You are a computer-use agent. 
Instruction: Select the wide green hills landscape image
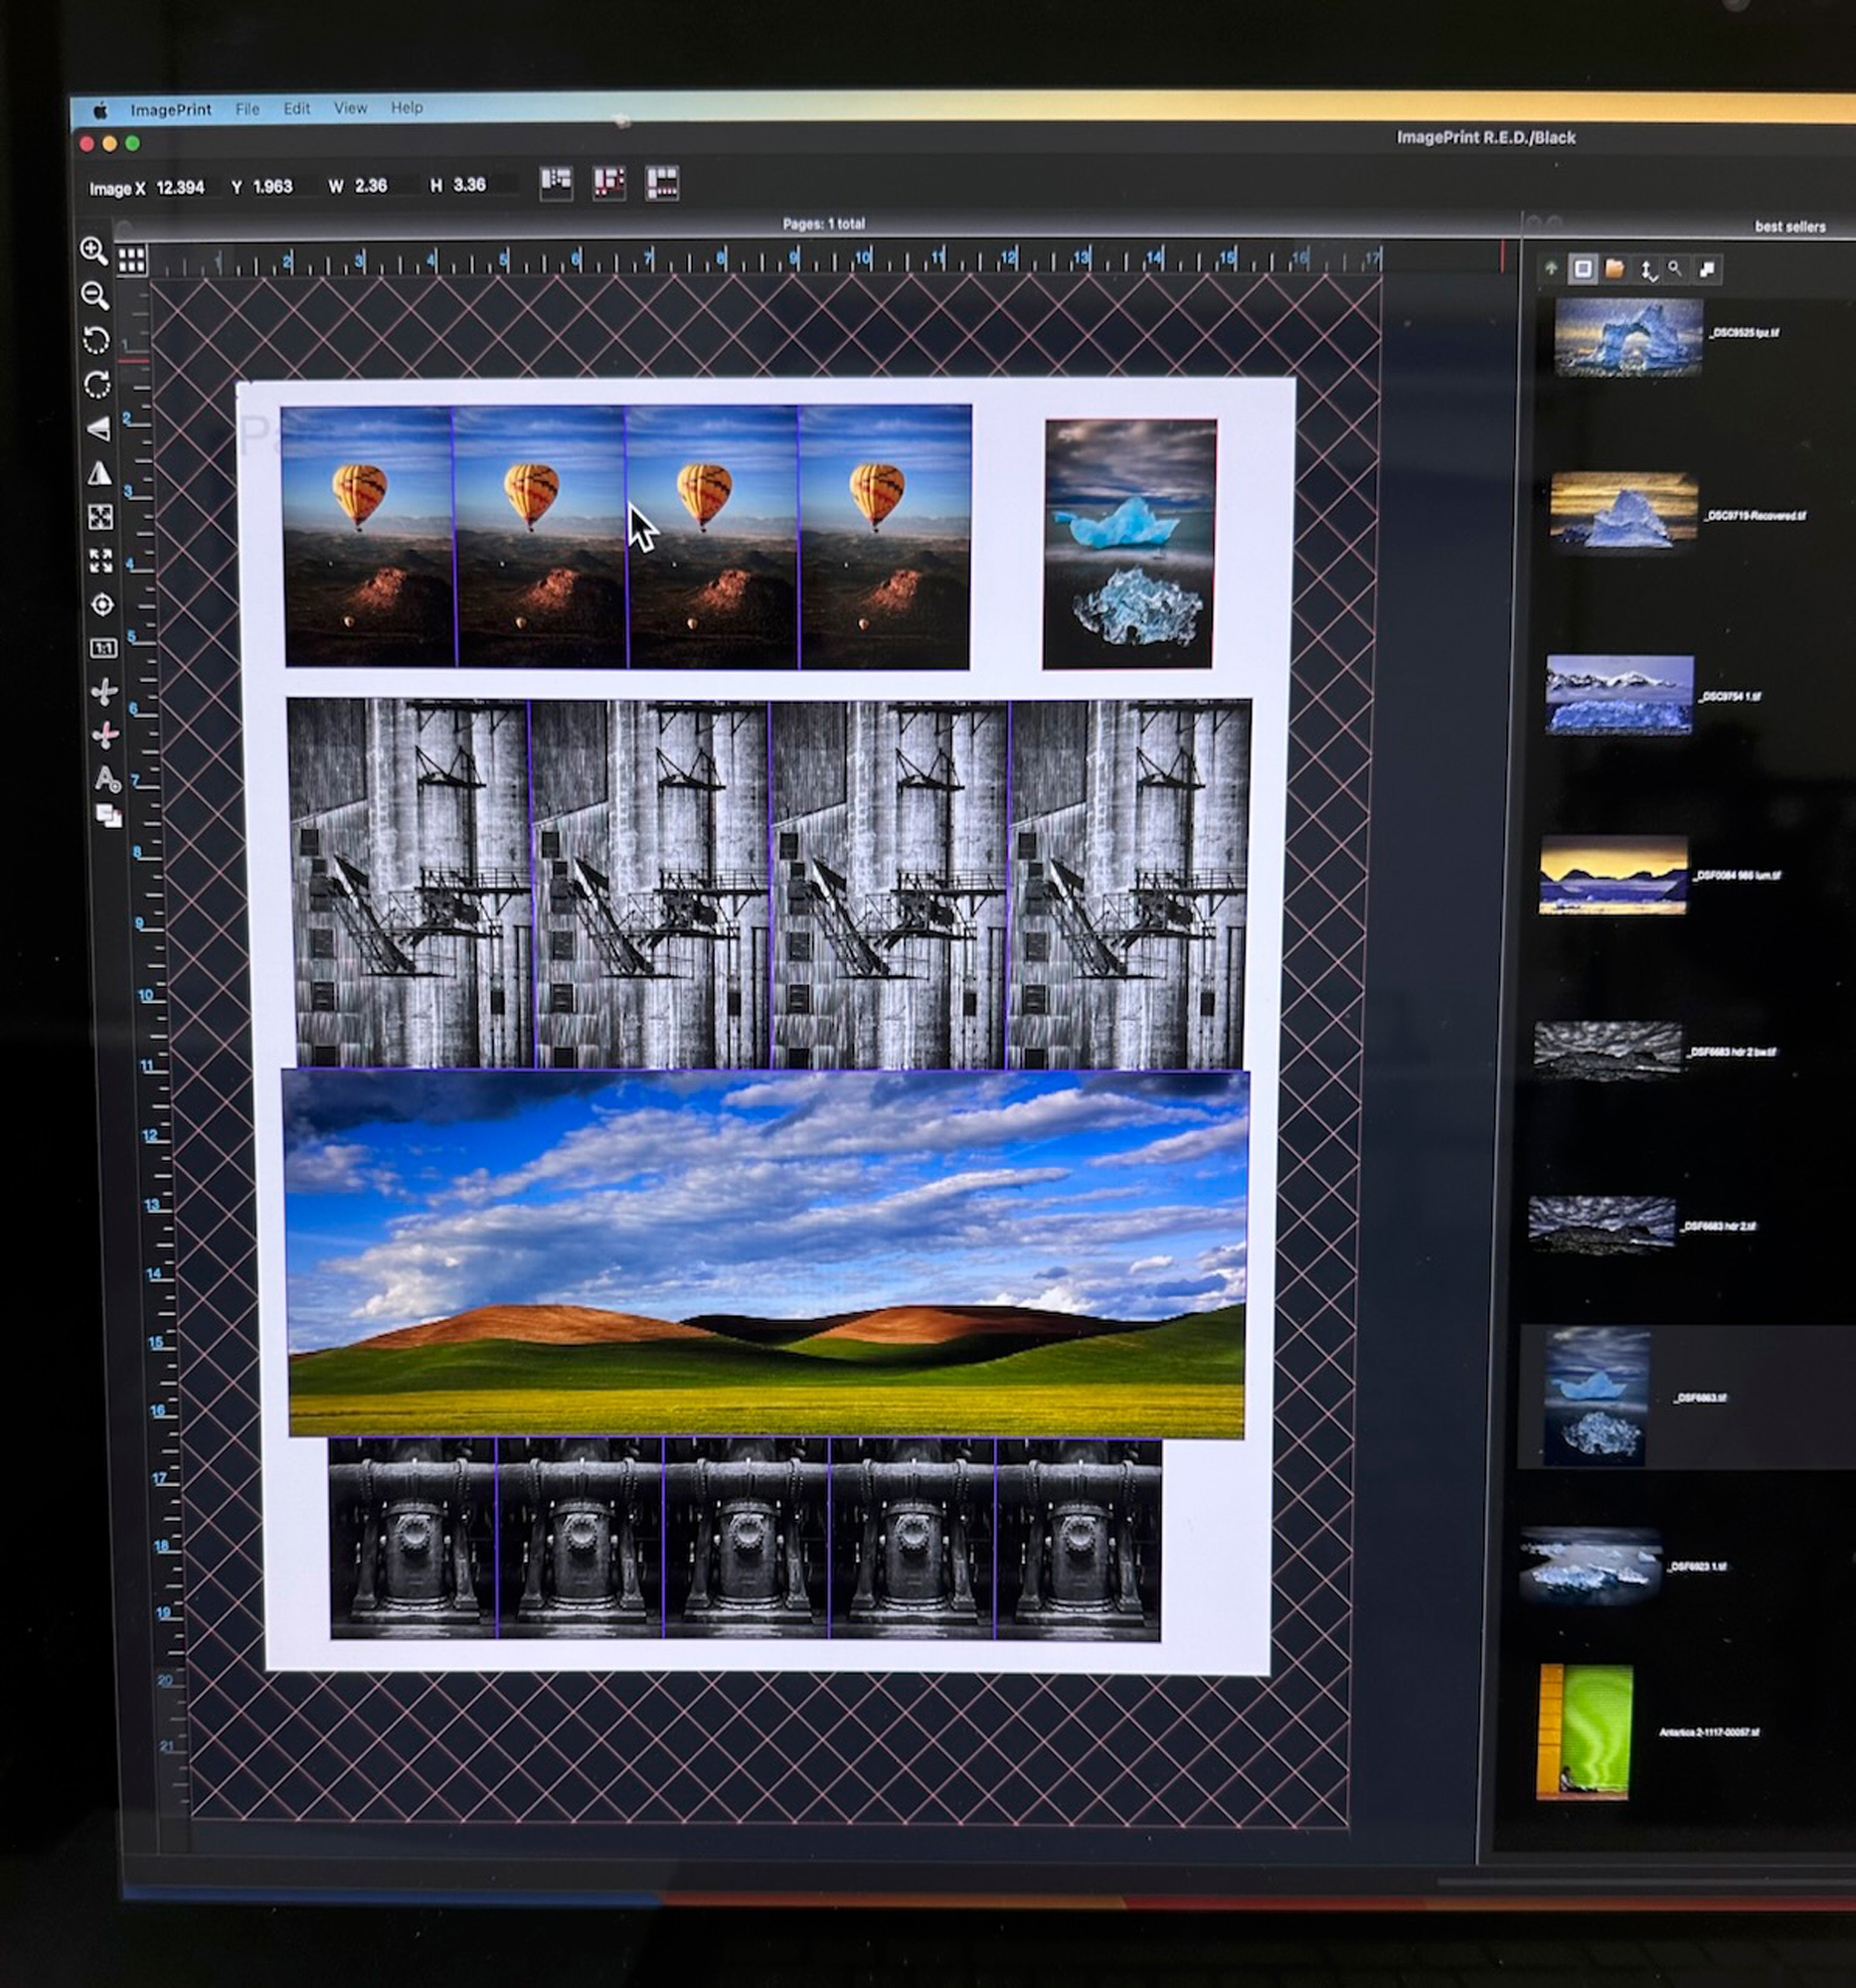point(766,1254)
